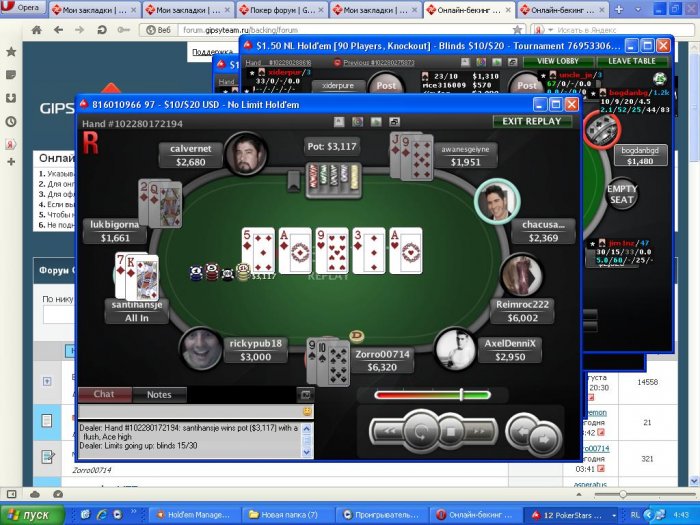
Task: Click the chat input field
Action: 190,411
